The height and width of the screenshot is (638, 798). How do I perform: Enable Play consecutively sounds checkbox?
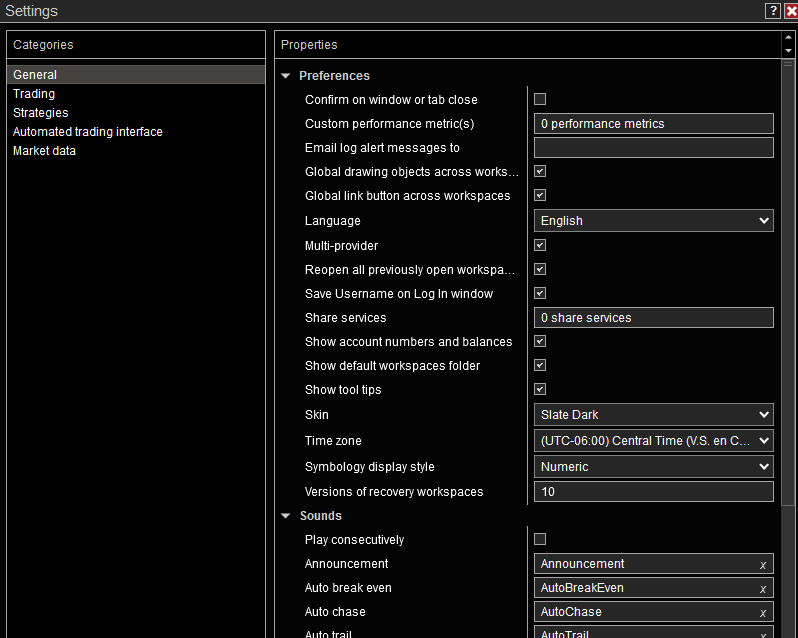coord(540,539)
